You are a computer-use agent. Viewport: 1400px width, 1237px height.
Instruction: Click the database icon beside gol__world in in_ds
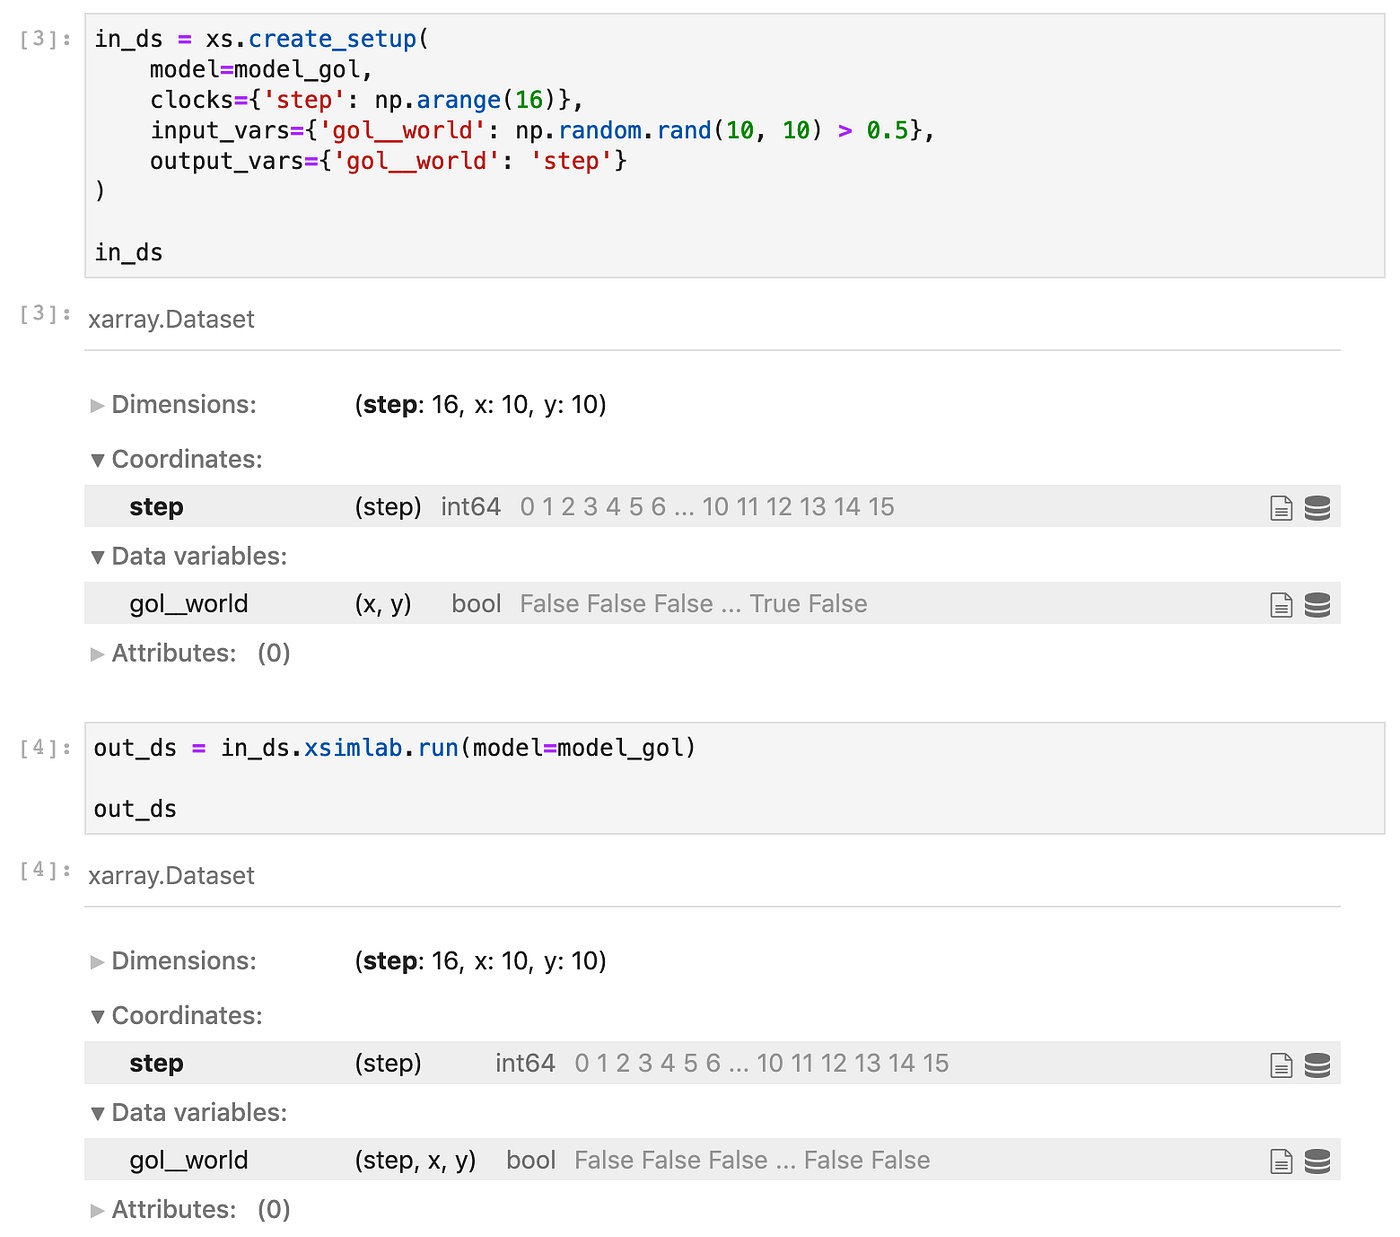(x=1317, y=603)
